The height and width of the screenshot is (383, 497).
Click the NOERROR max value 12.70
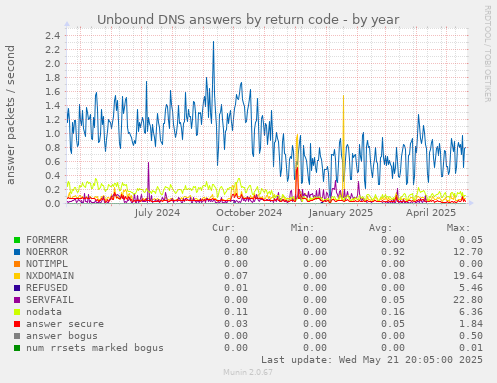[x=468, y=252]
